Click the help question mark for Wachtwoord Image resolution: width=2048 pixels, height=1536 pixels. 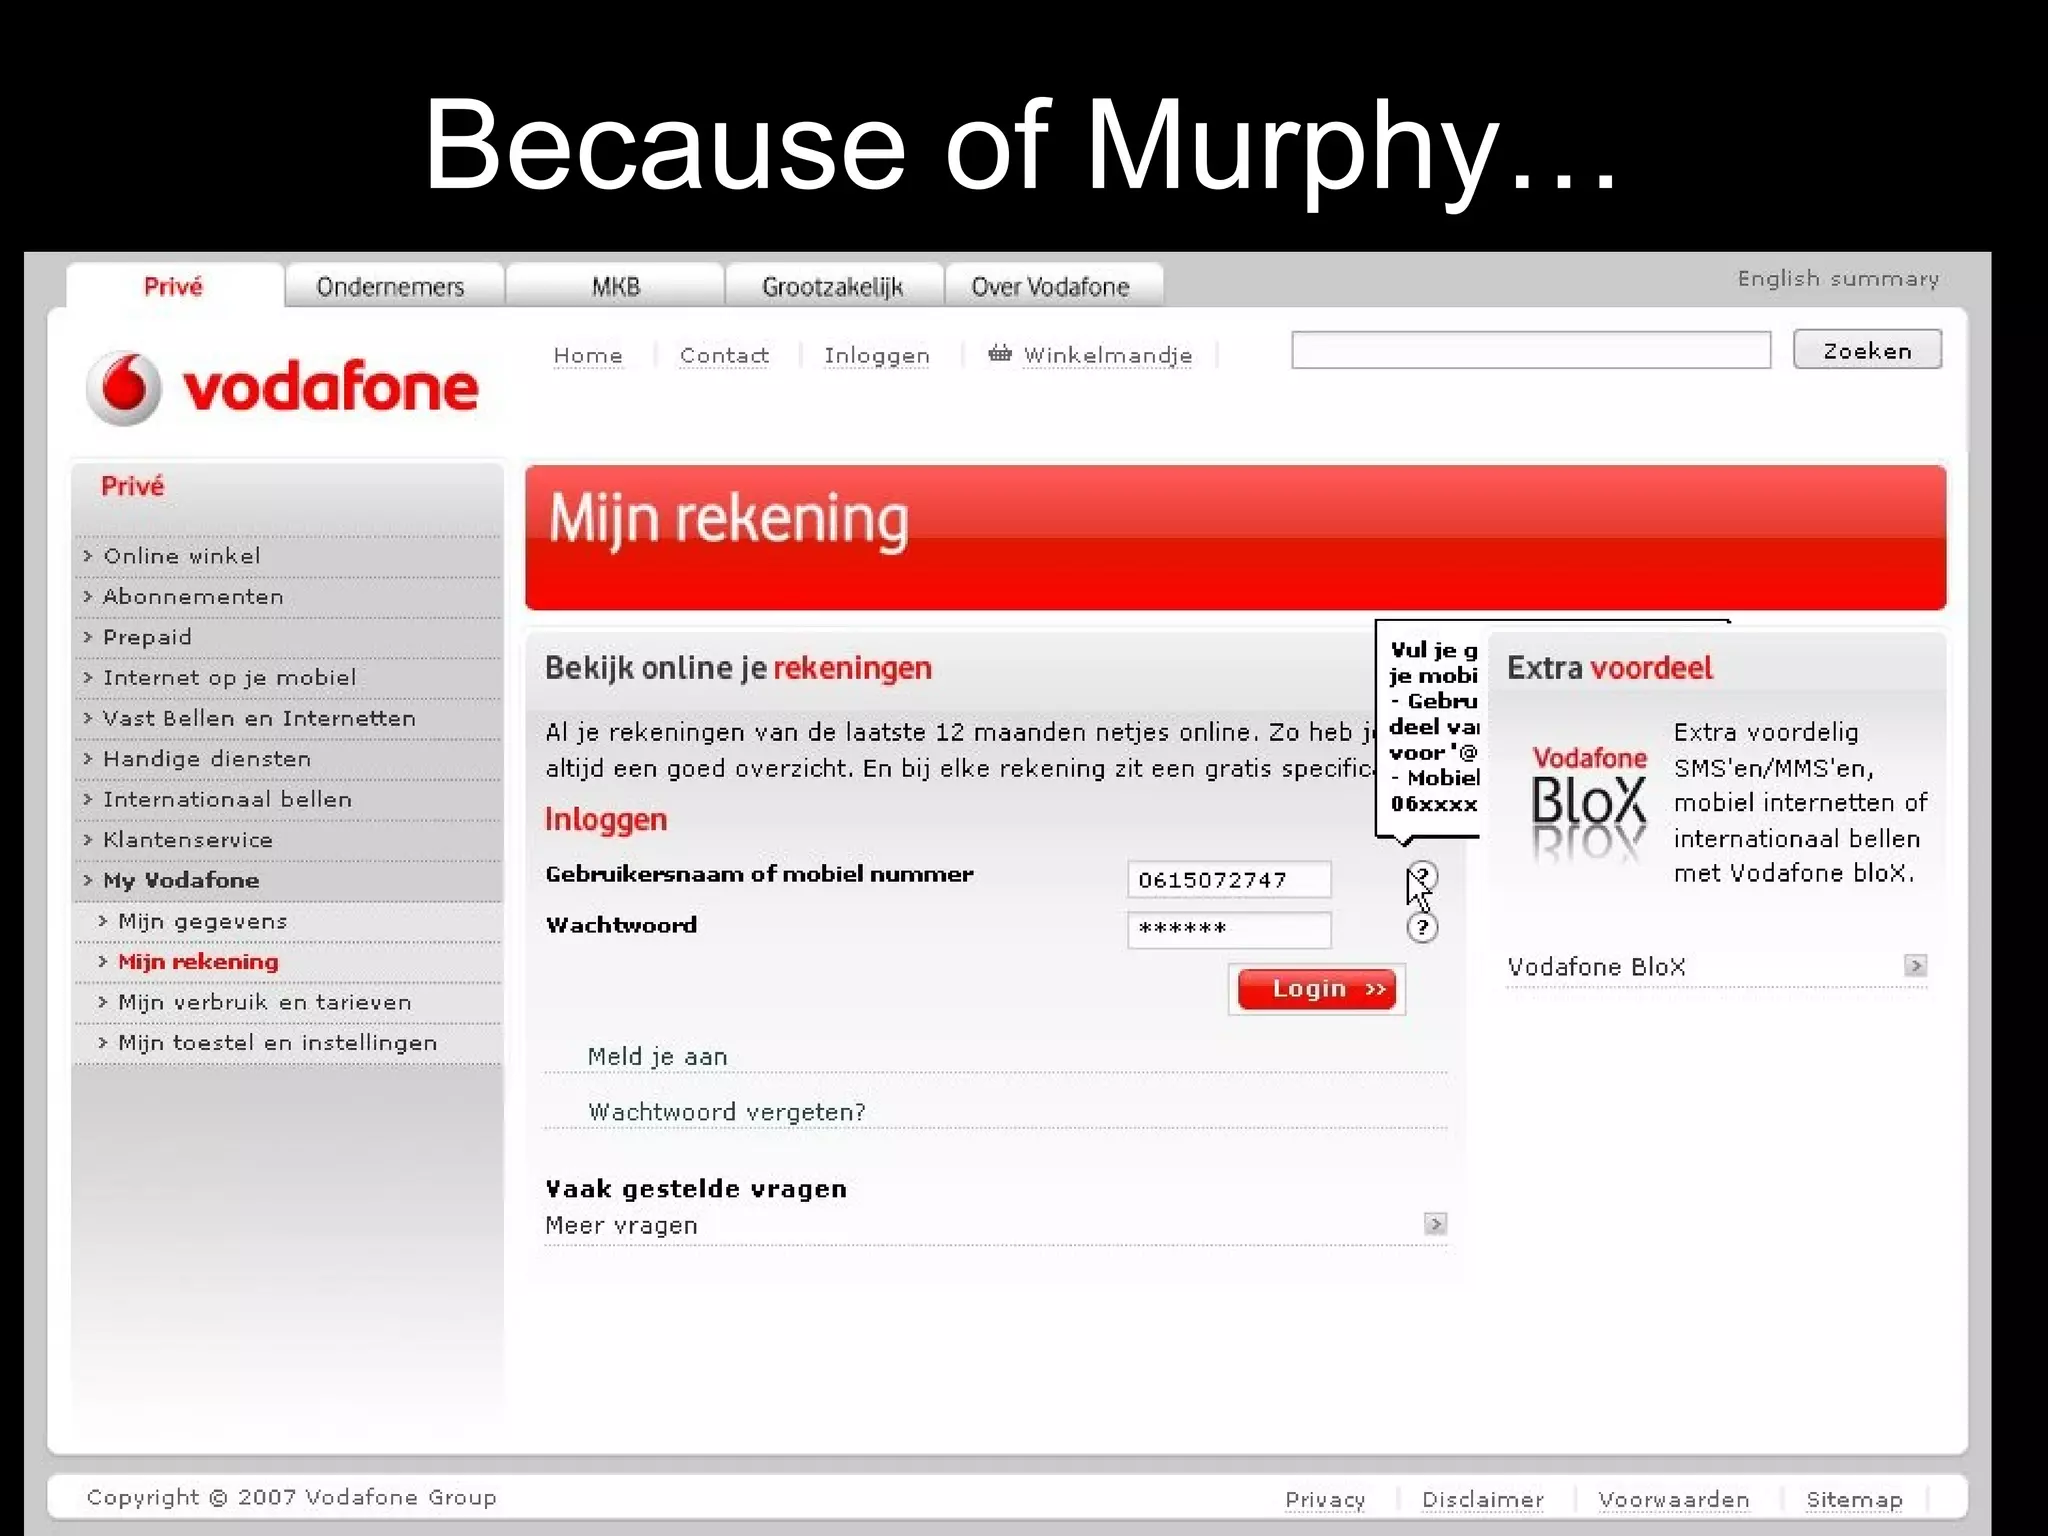pyautogui.click(x=1422, y=928)
